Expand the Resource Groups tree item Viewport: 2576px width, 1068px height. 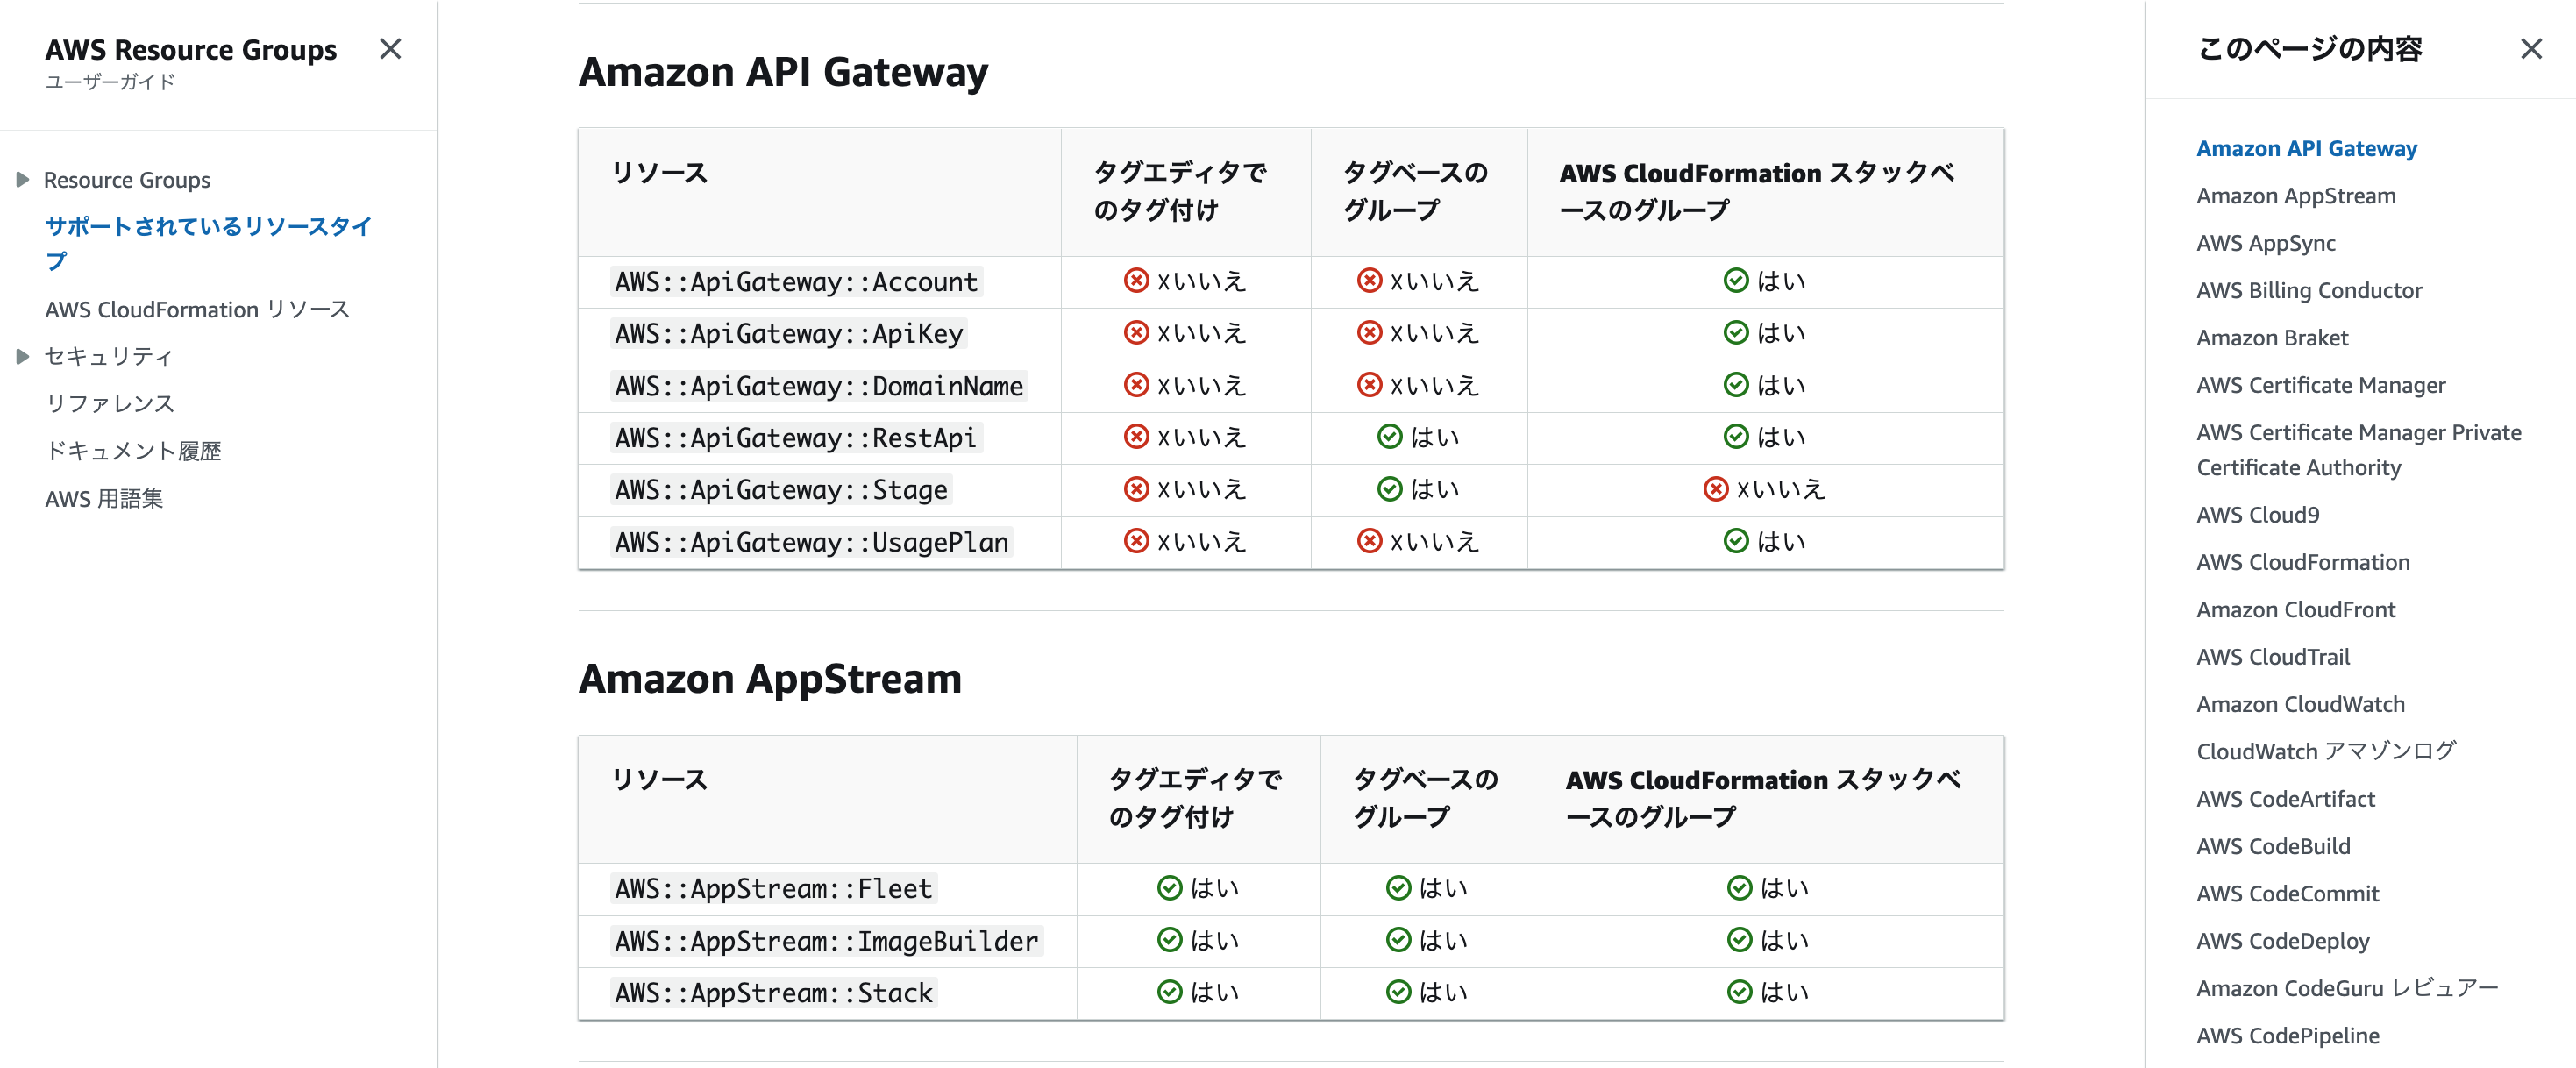22,180
